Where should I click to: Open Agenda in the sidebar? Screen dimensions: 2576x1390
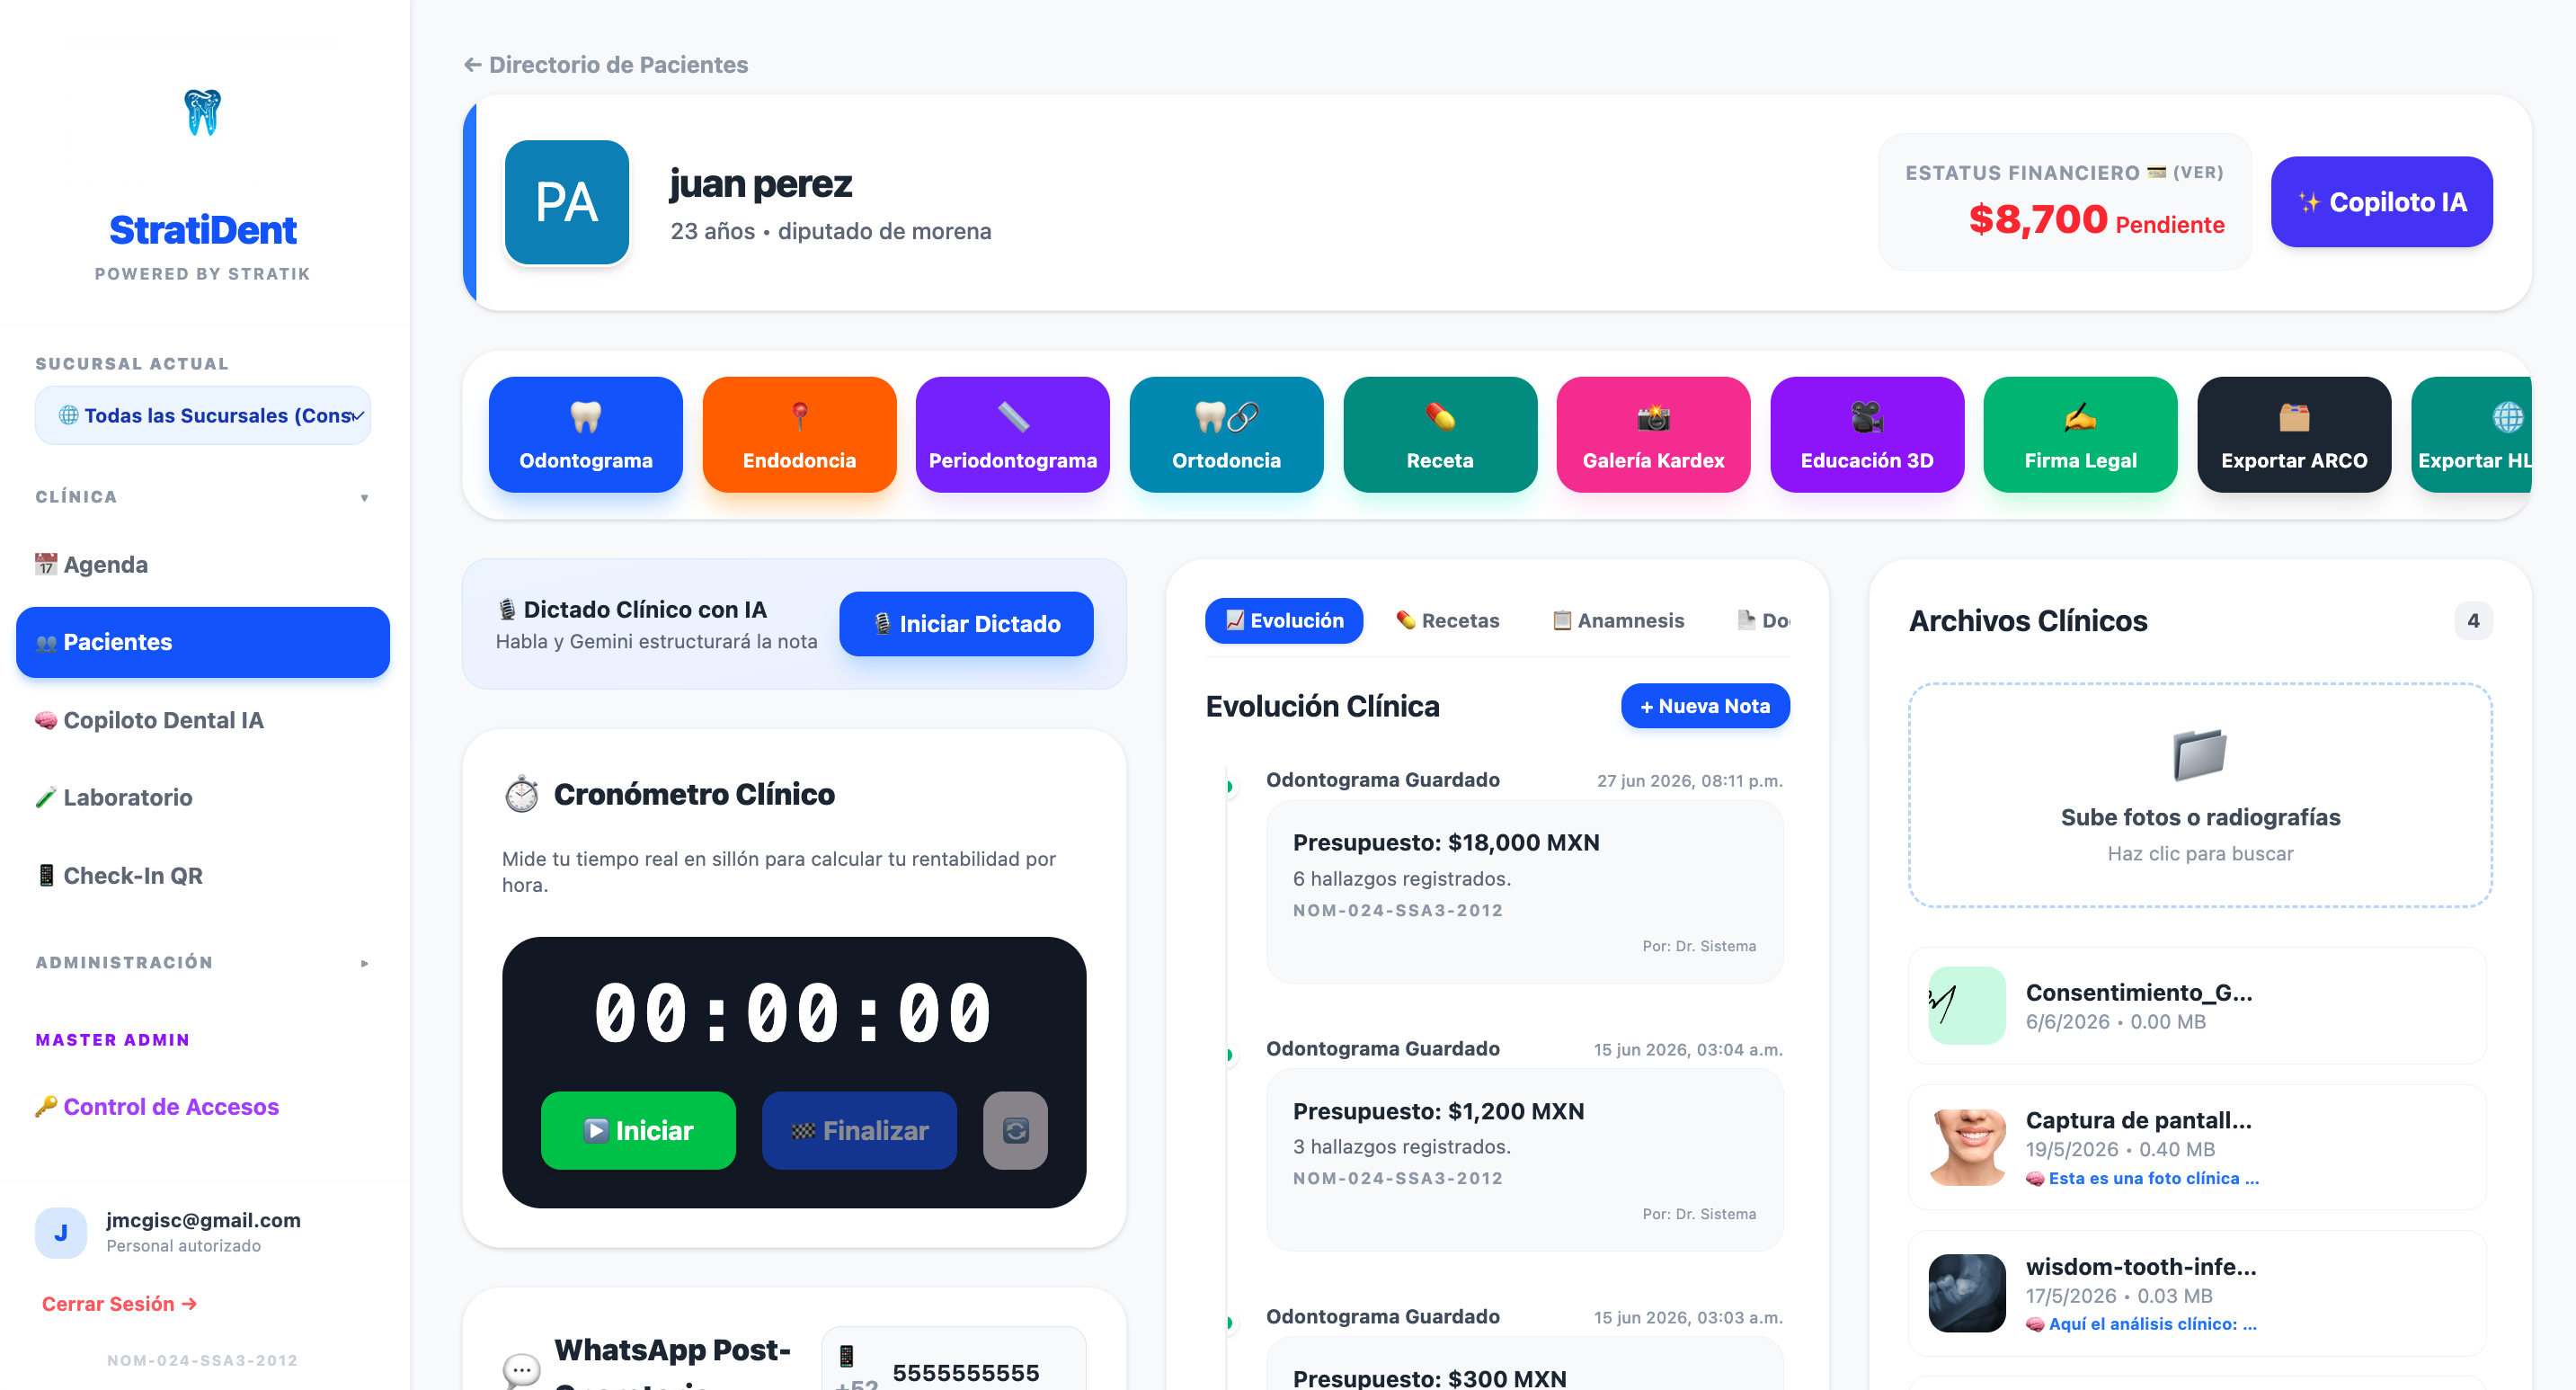(203, 564)
